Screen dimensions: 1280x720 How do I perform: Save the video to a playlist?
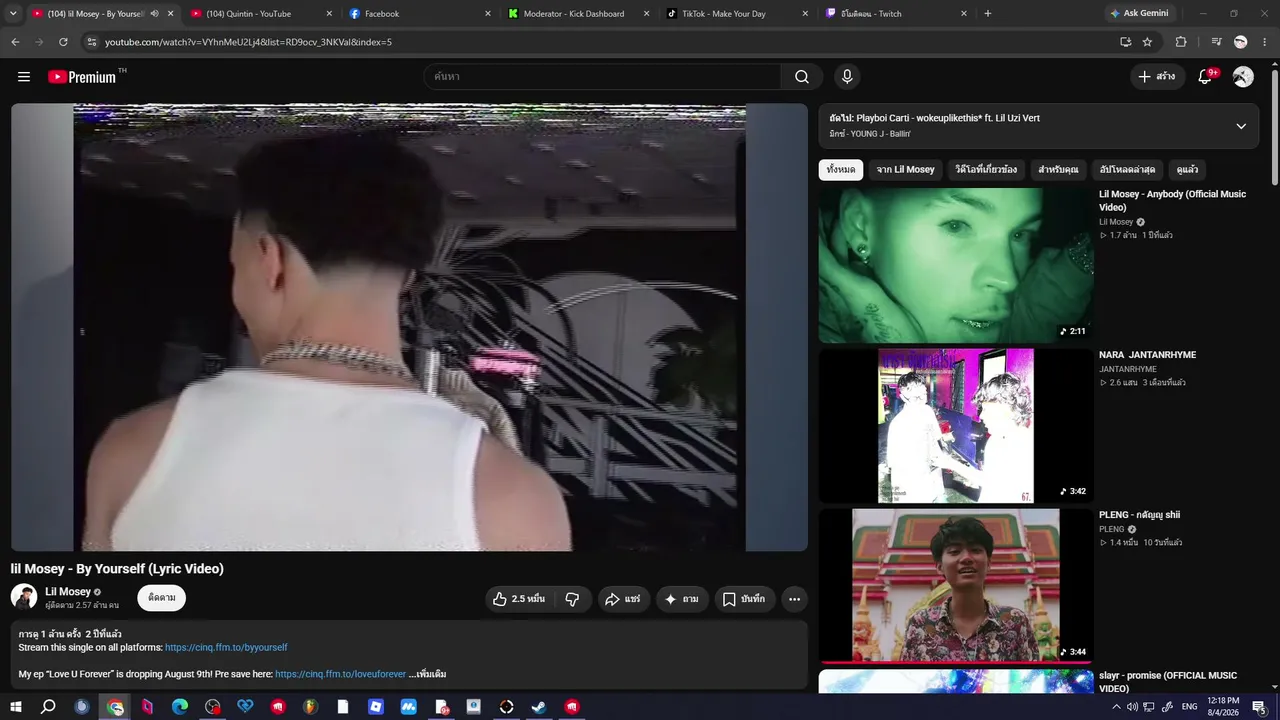(744, 599)
